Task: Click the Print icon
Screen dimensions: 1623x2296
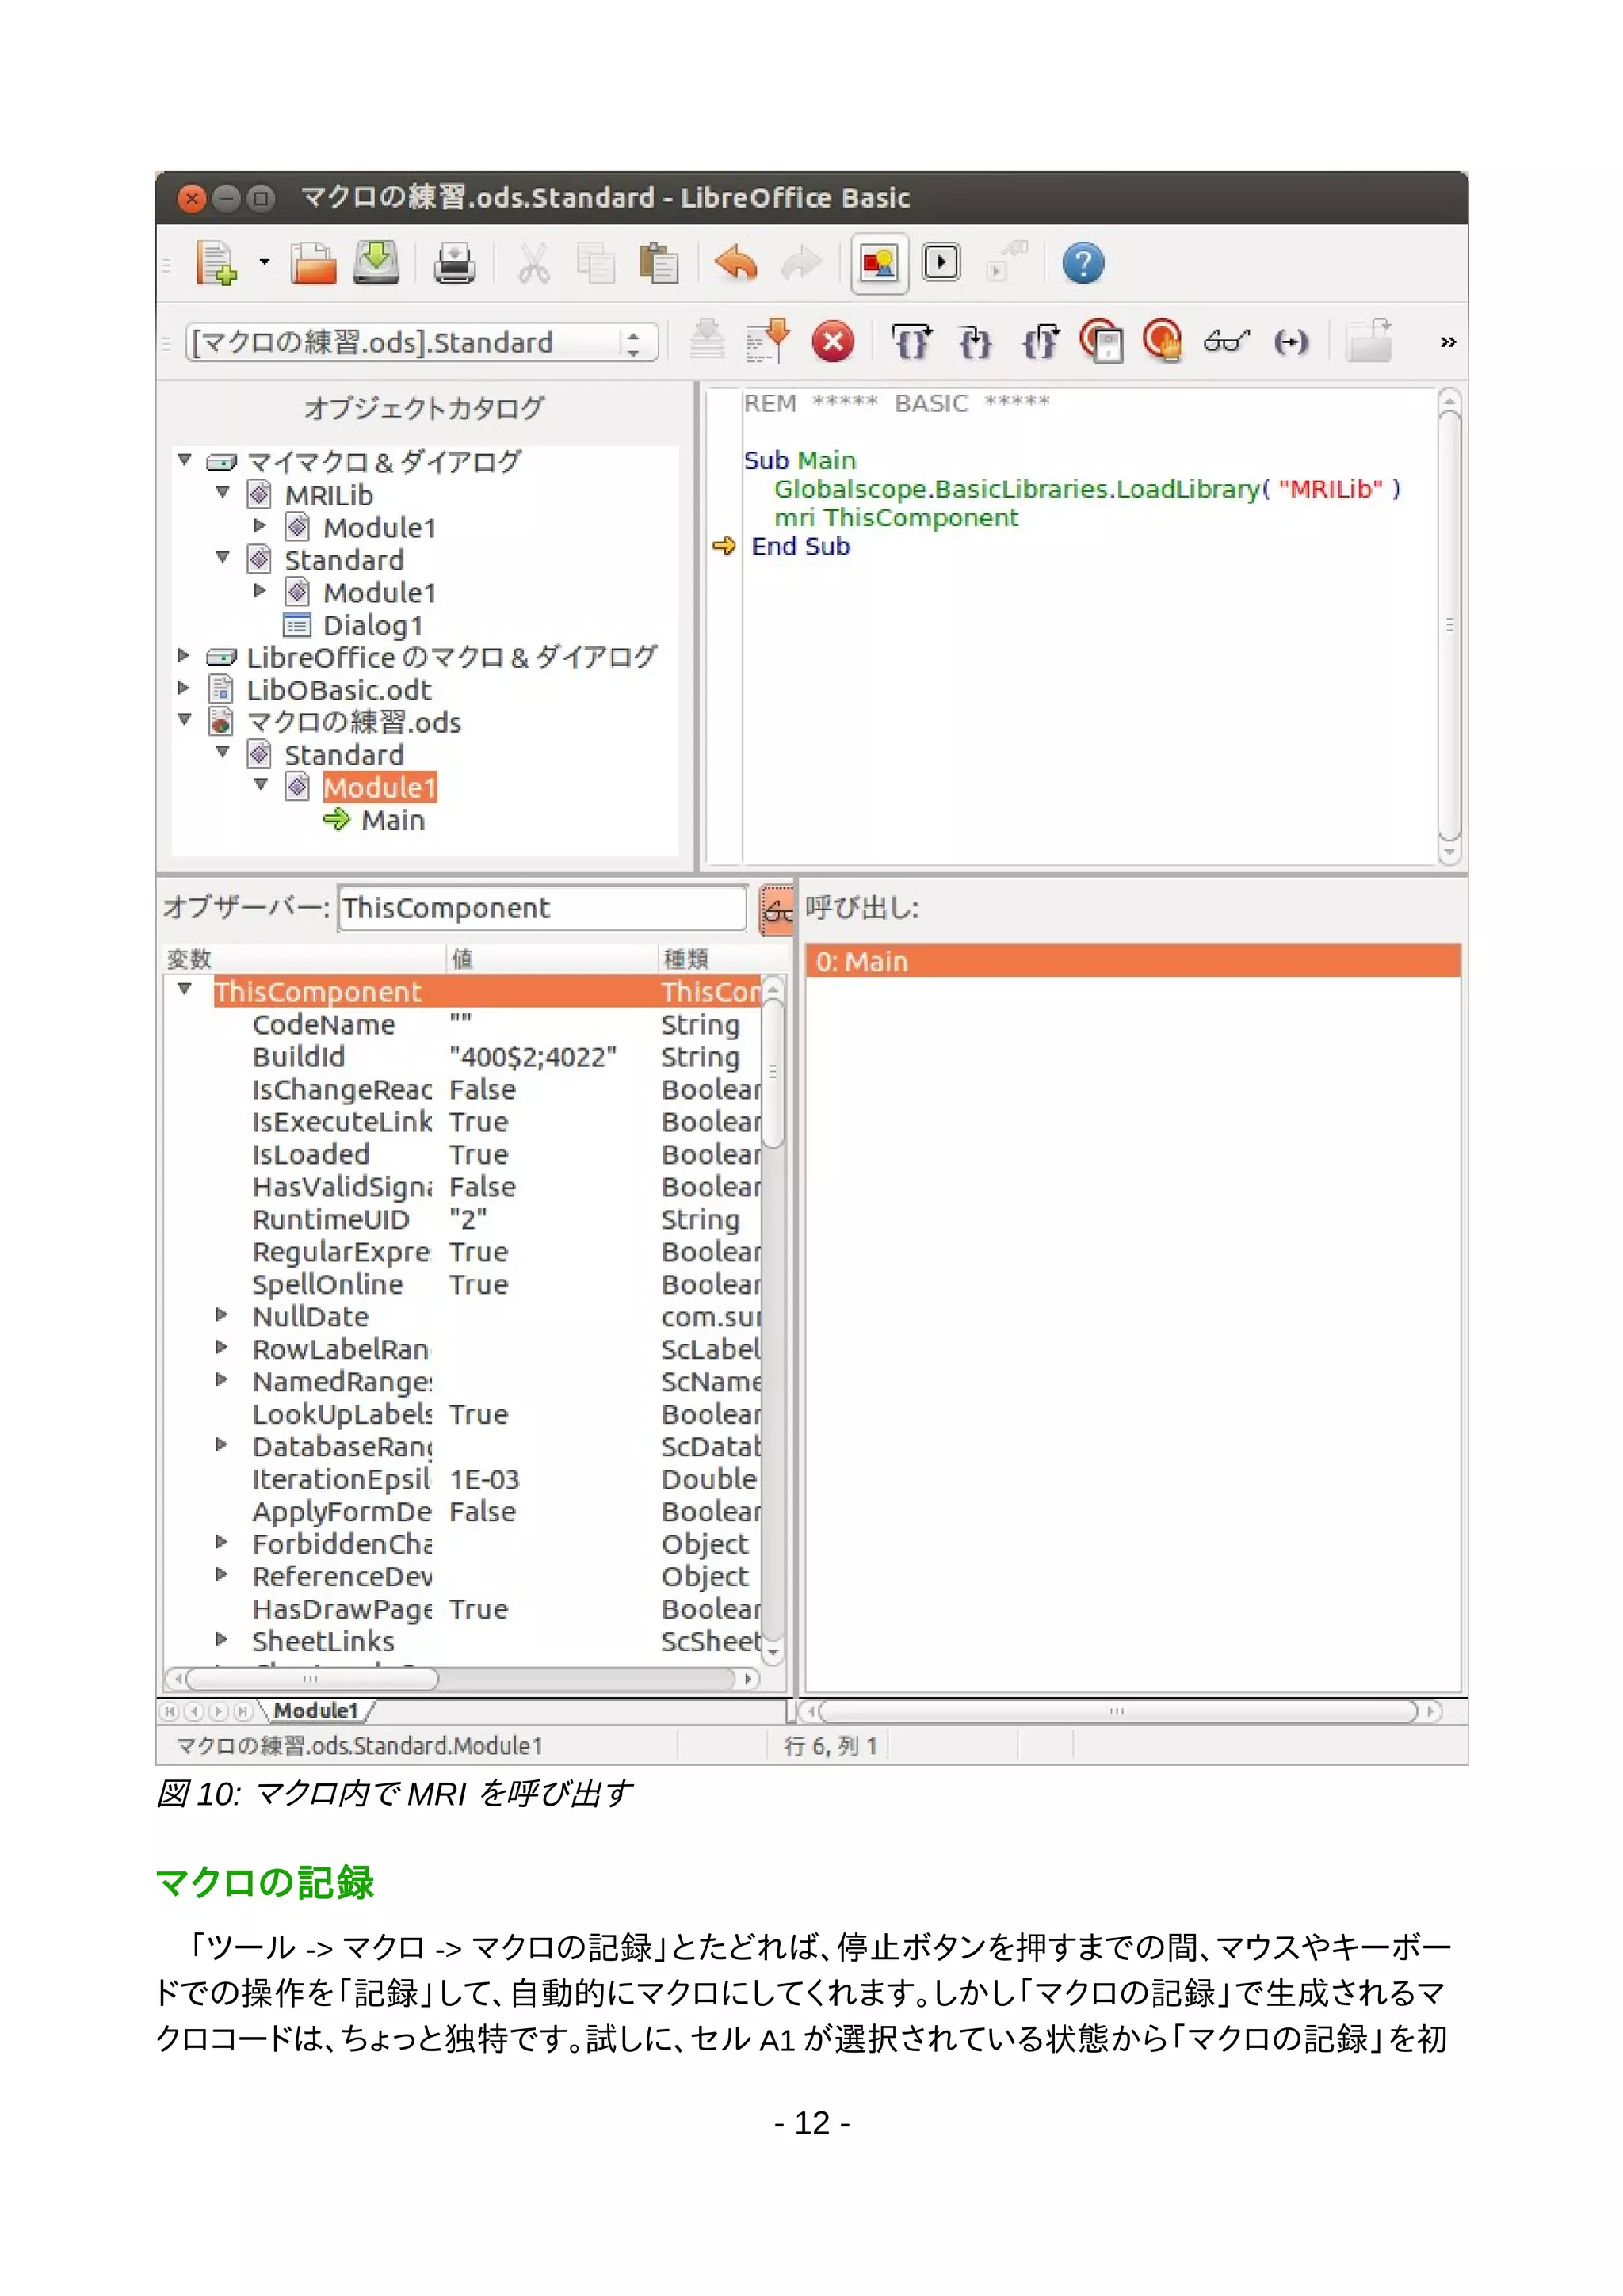Action: coord(455,264)
